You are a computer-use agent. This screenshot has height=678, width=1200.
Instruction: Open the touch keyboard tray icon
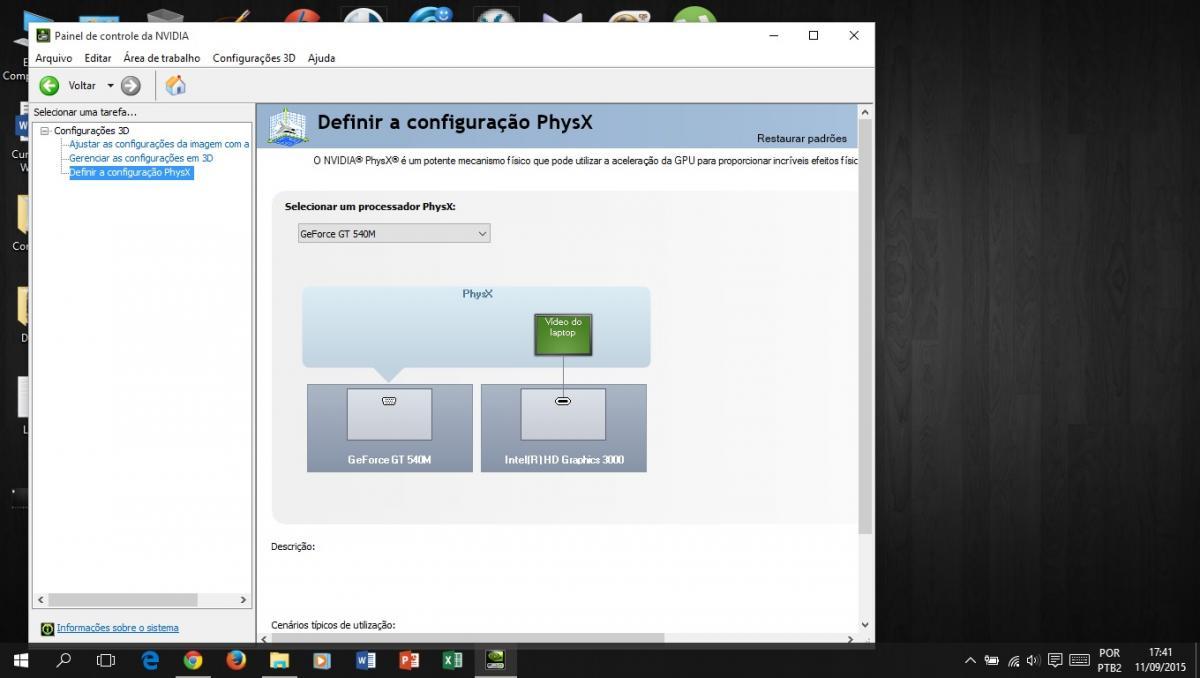coord(1079,661)
